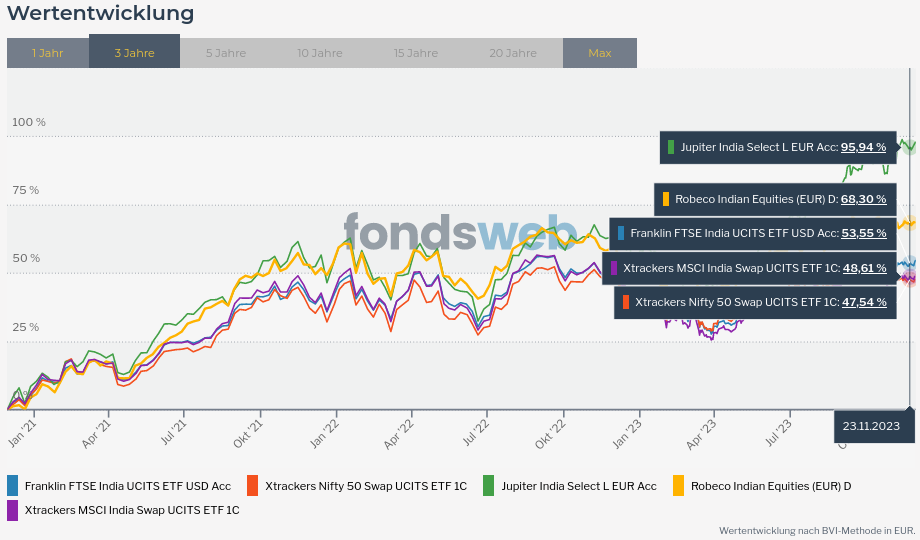
Task: Click the green Jupiter India legend swatch
Action: [x=489, y=486]
